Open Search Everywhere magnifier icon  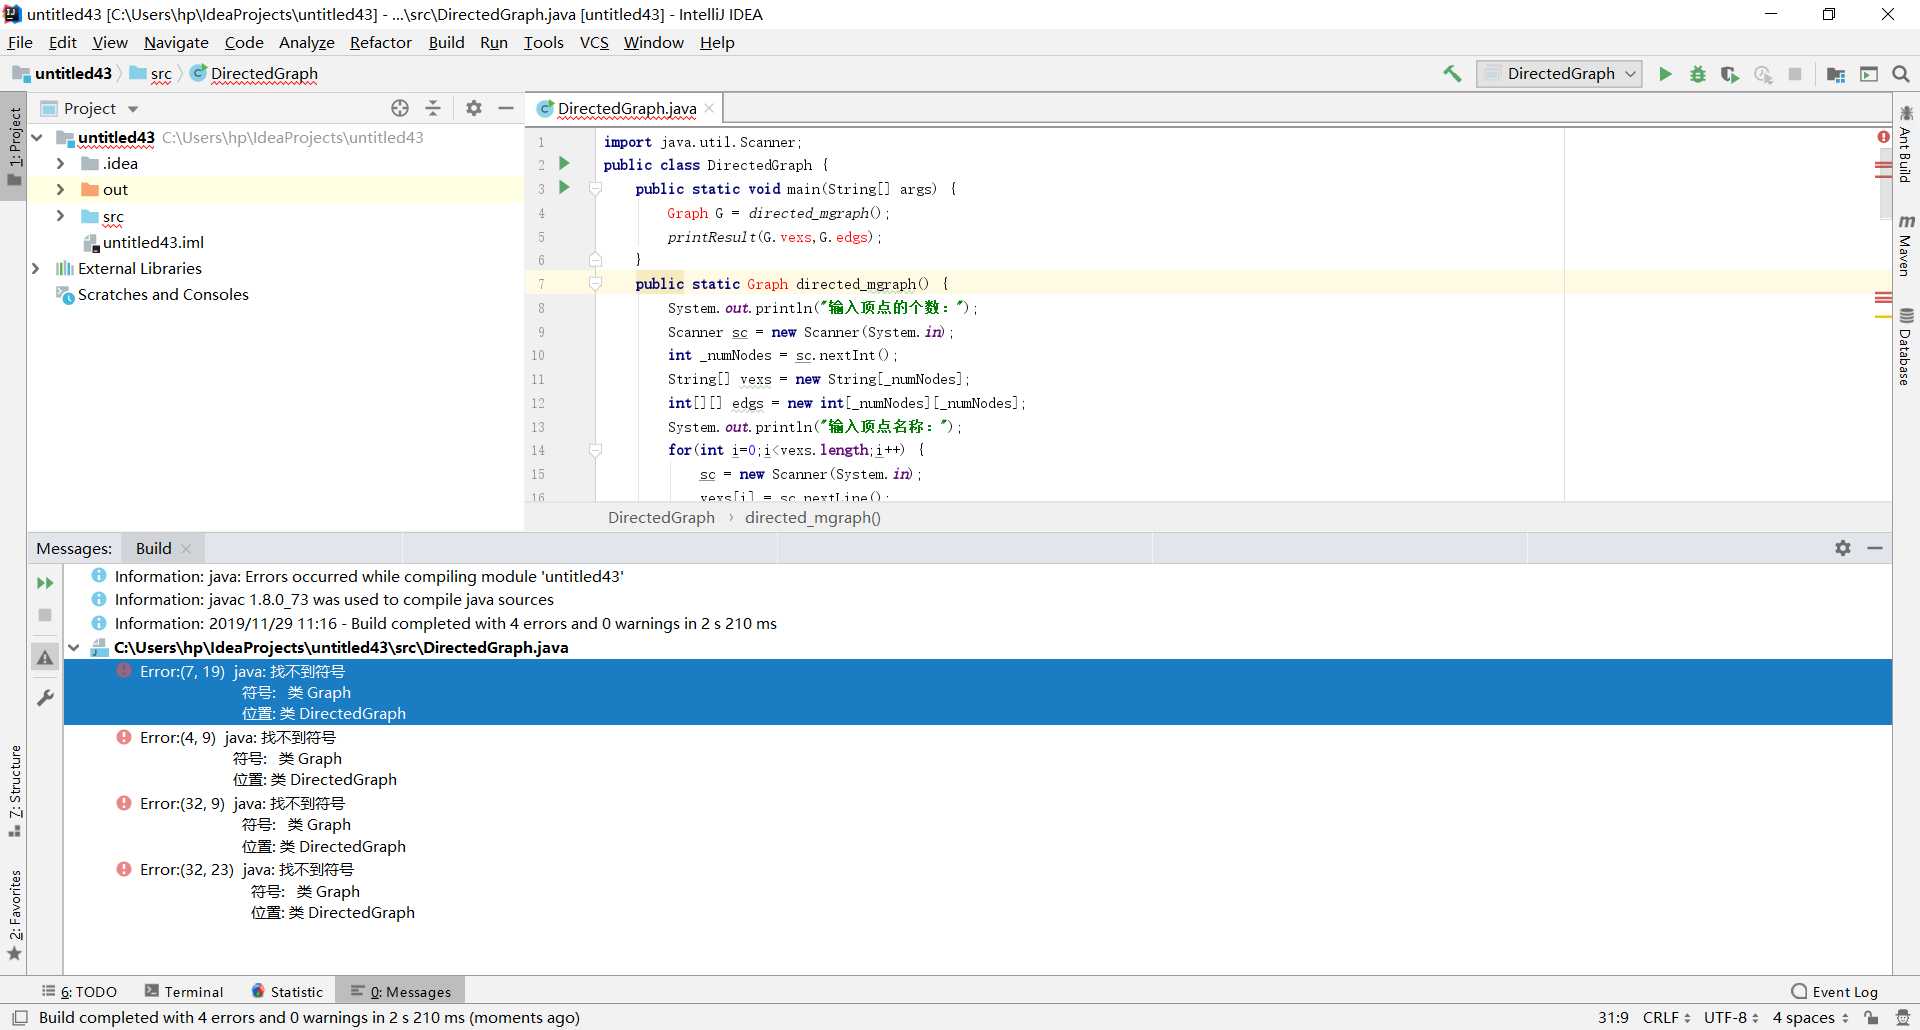point(1901,74)
